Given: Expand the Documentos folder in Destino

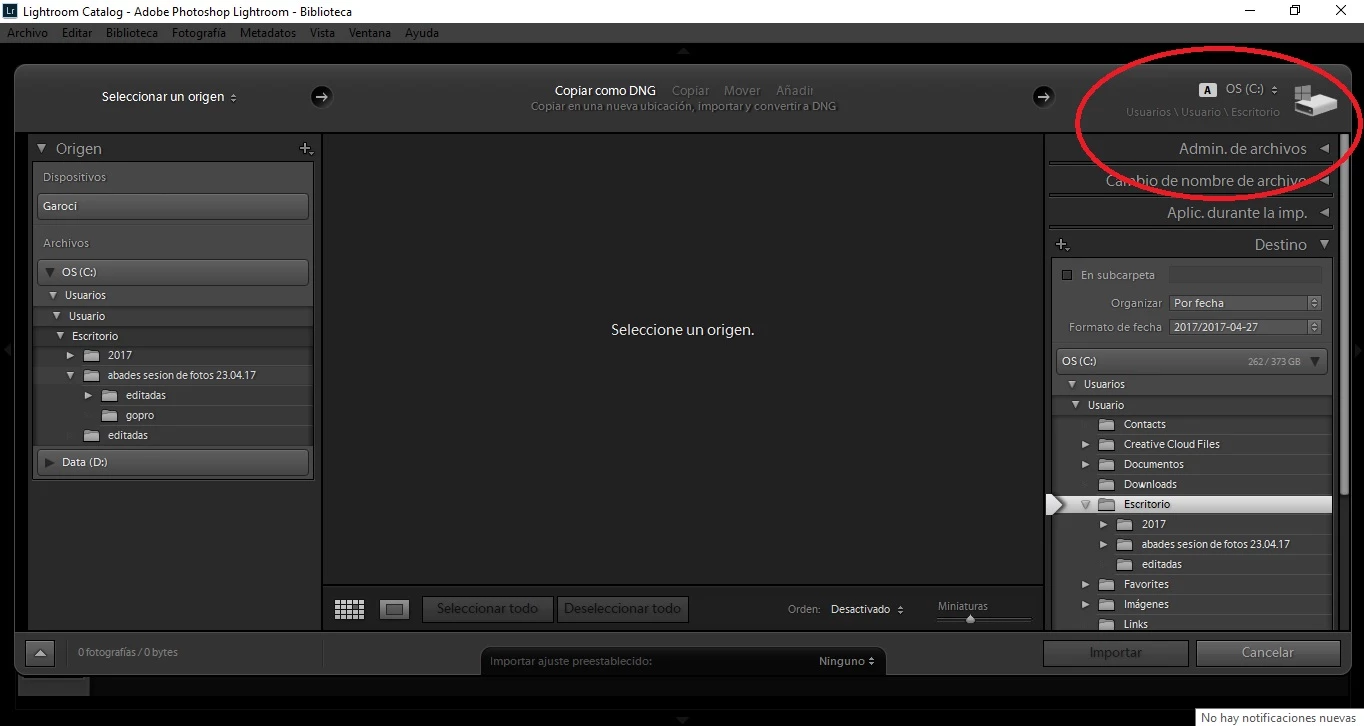Looking at the screenshot, I should pyautogui.click(x=1085, y=464).
